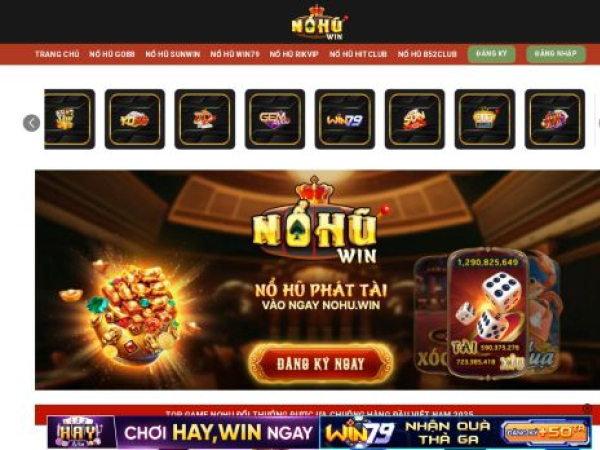Image resolution: width=600 pixels, height=450 pixels.
Task: Click the Win79 Nhận Quà Thả Ga ad
Action: point(455,432)
